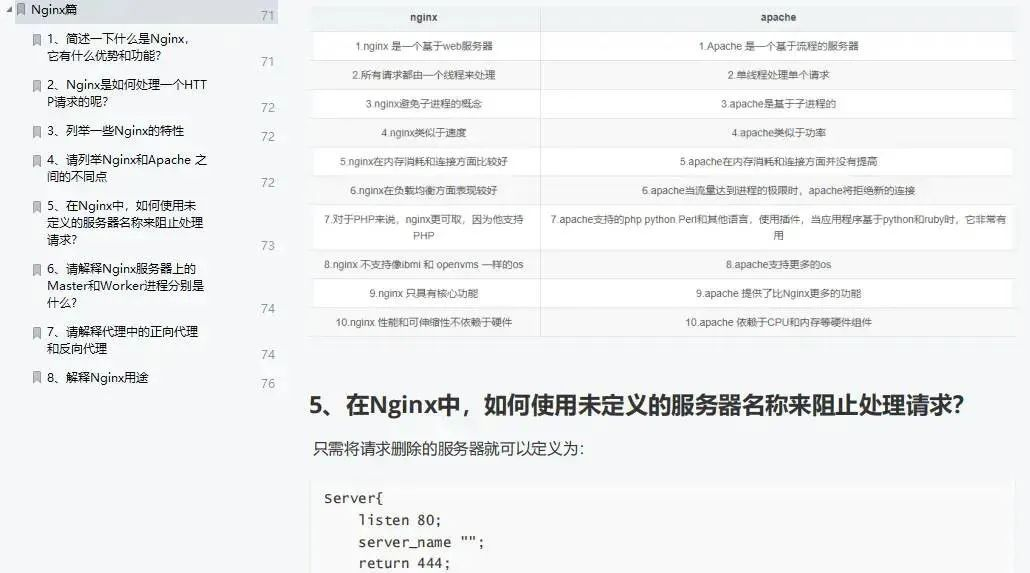
Task: Click bookmark icon for item 8 解释Nginx用途
Action: (x=37, y=378)
